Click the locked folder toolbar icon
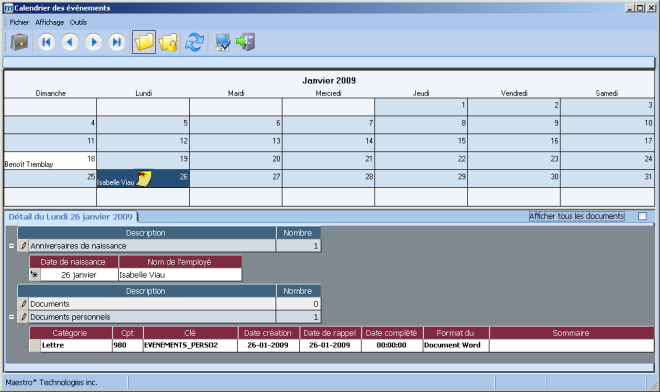This screenshot has height=392, width=660. tap(168, 42)
